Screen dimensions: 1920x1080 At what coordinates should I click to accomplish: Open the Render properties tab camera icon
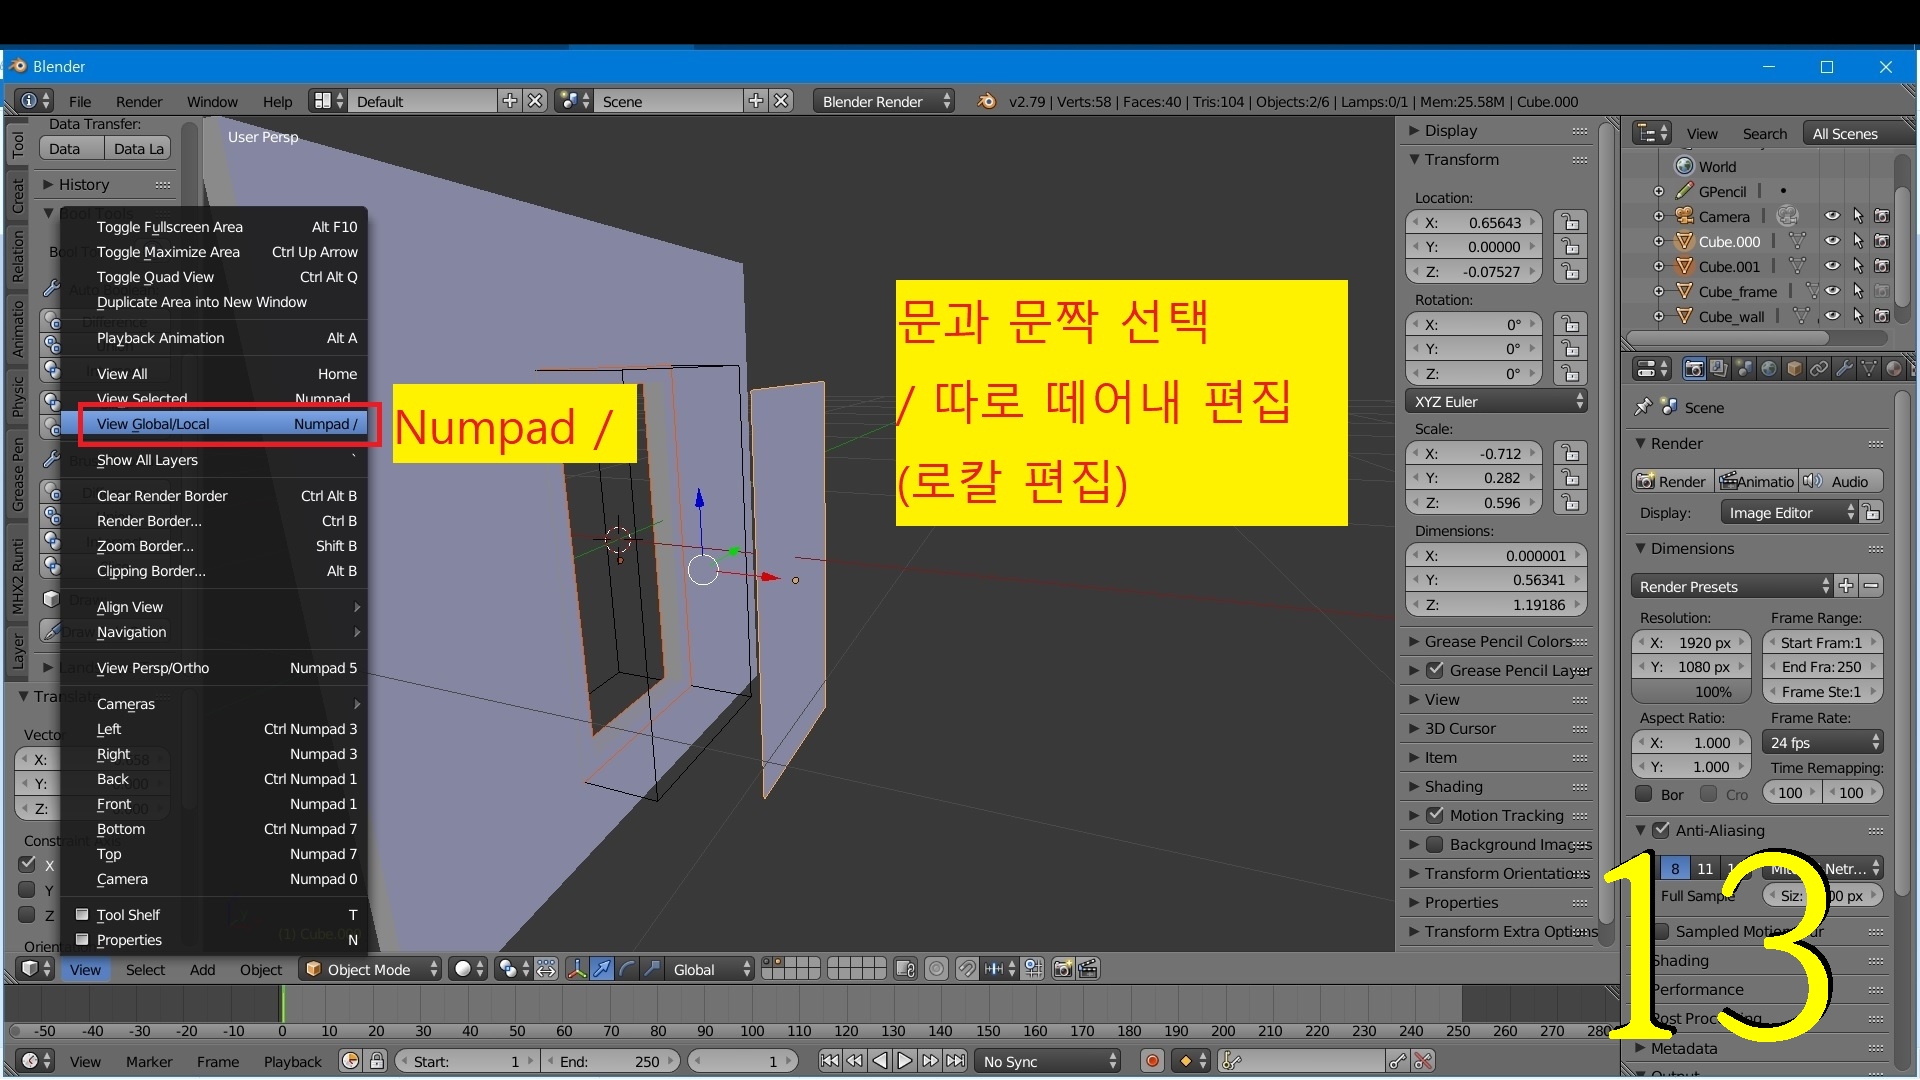[x=1694, y=369]
